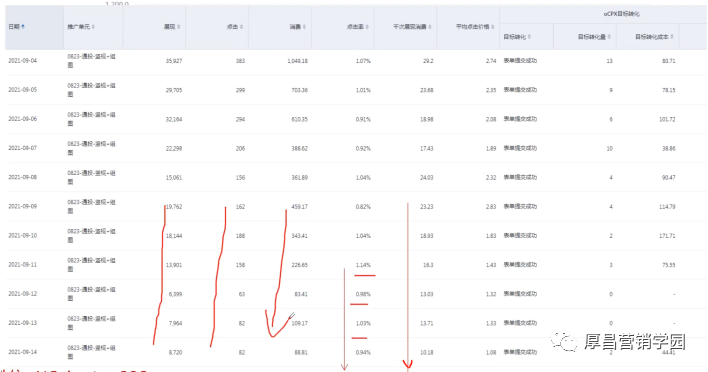Select the impressions value 15,061
The width and height of the screenshot is (708, 372).
click(x=174, y=177)
